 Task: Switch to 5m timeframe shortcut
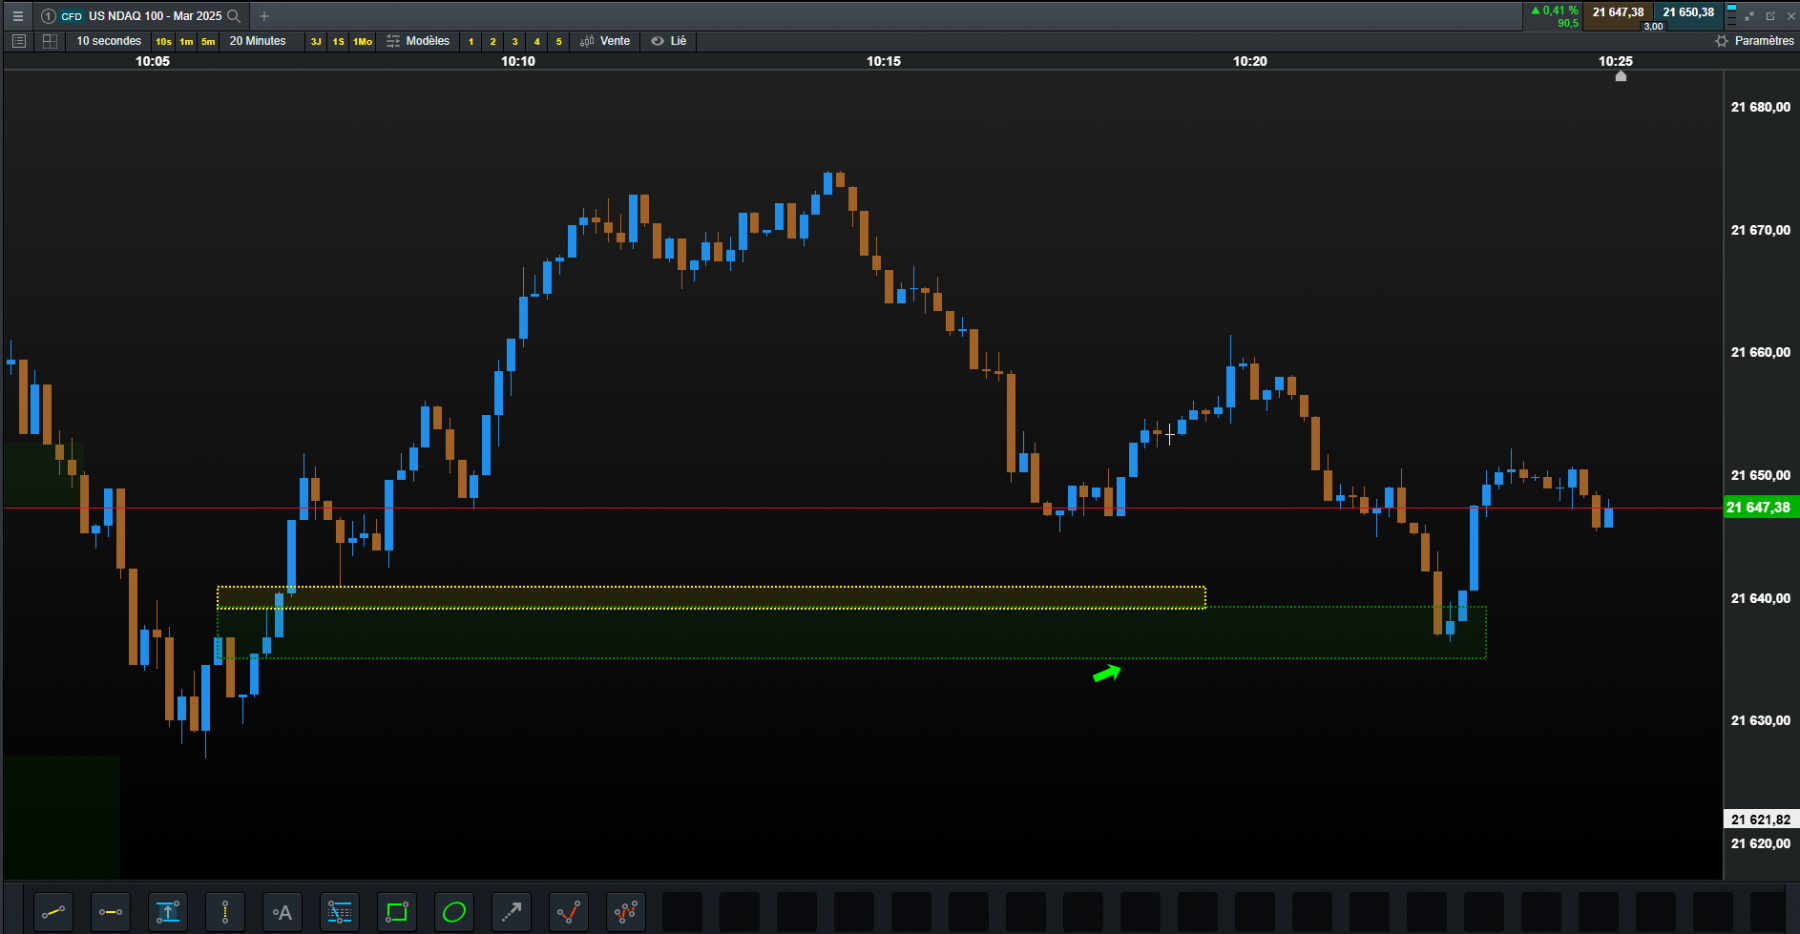(x=208, y=41)
